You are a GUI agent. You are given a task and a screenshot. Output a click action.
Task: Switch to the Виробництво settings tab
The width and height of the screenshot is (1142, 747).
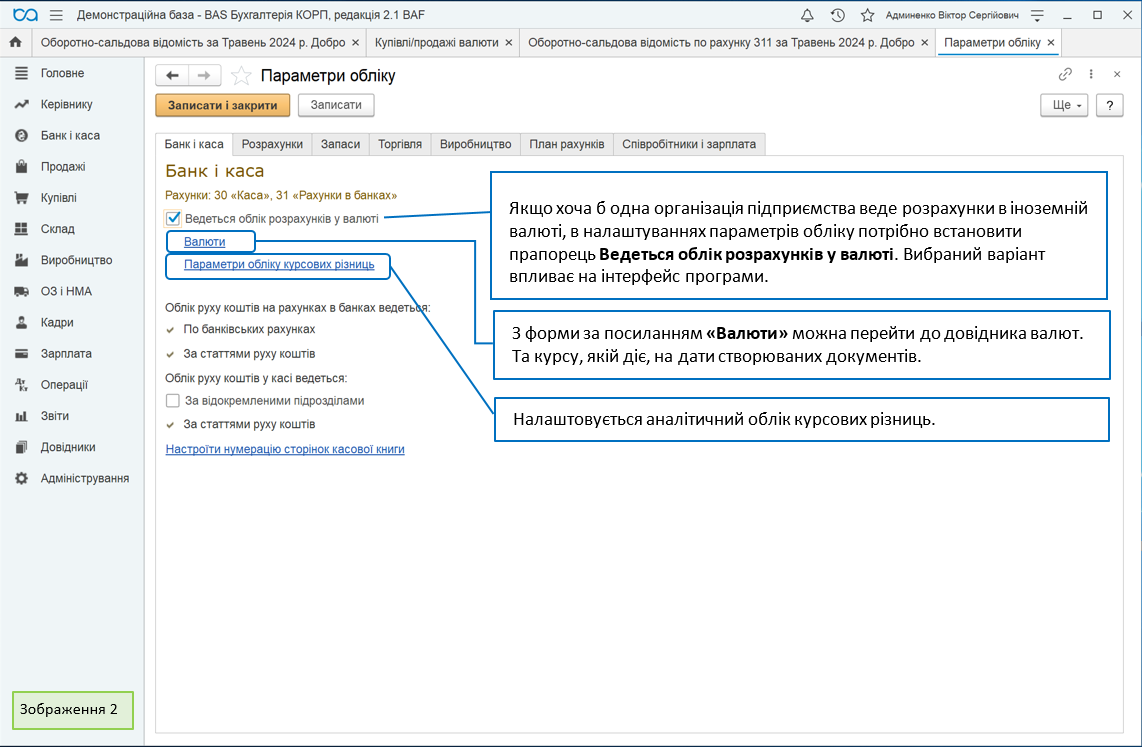[x=476, y=144]
